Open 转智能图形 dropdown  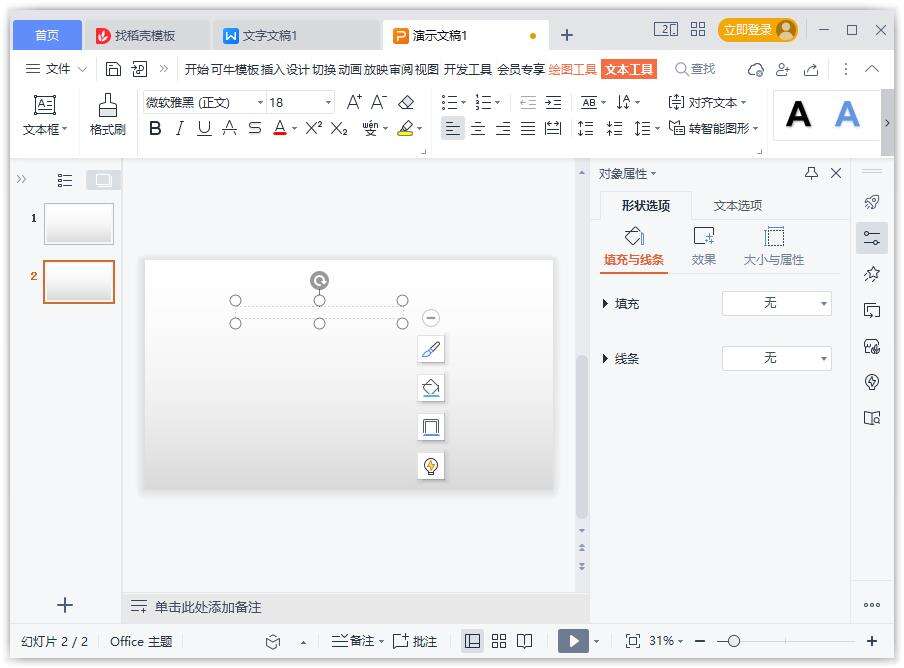(713, 128)
